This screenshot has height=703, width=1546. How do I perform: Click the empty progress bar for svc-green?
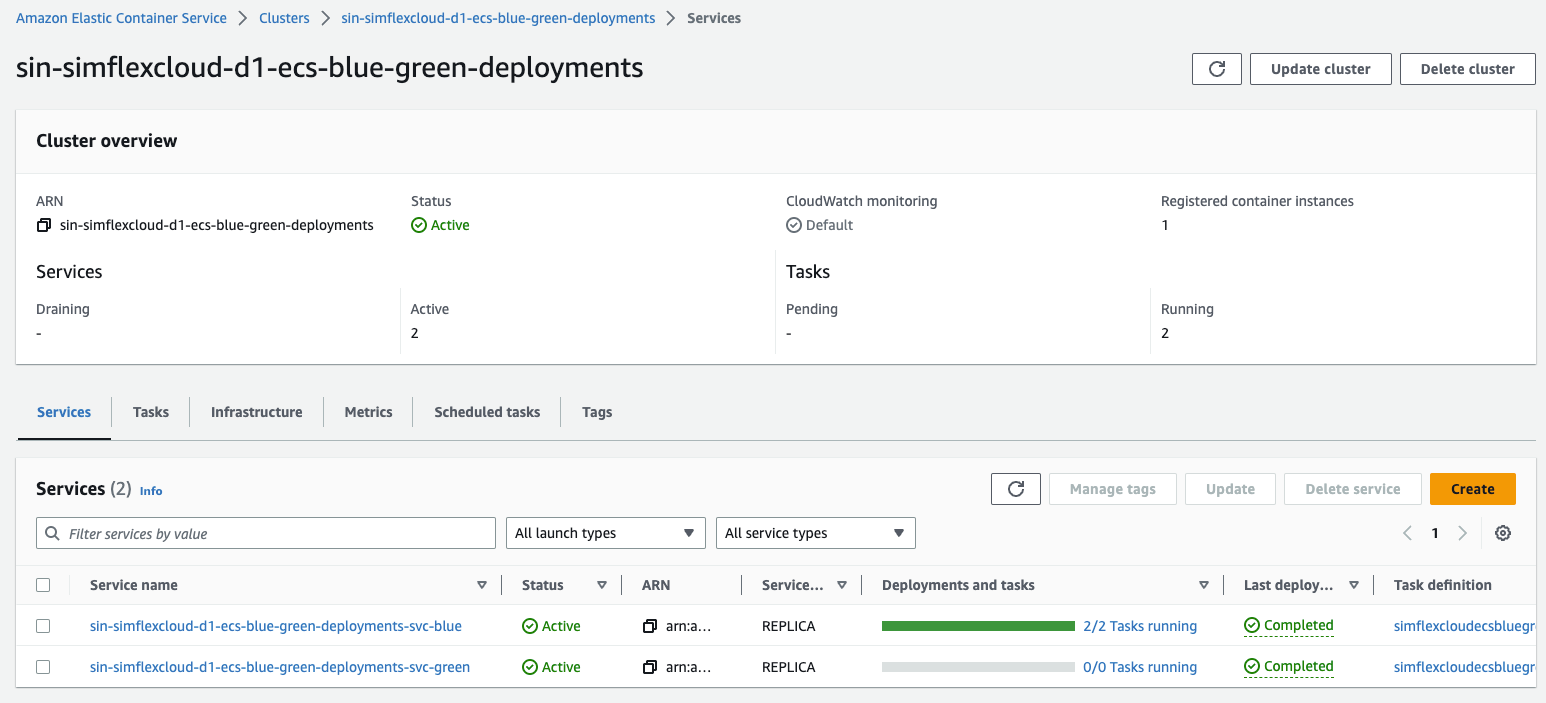click(978, 667)
